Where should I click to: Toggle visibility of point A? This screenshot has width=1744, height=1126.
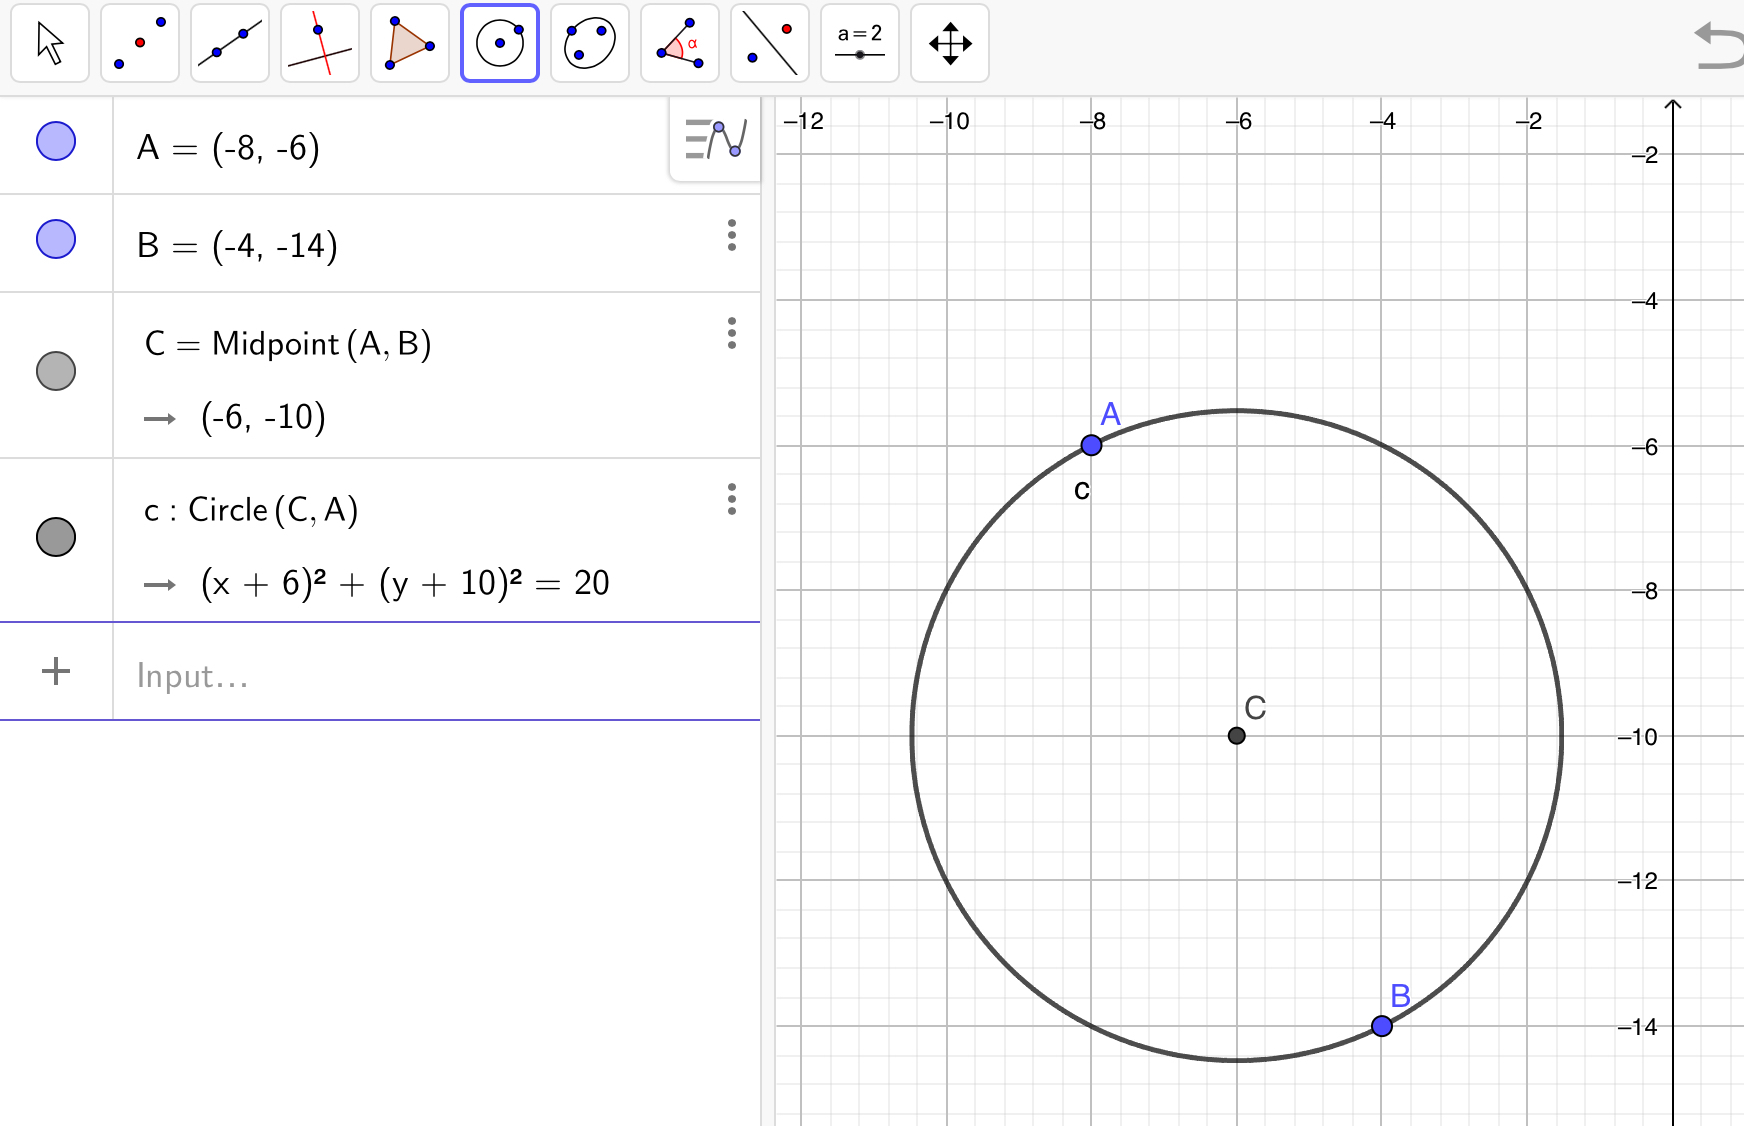click(56, 141)
